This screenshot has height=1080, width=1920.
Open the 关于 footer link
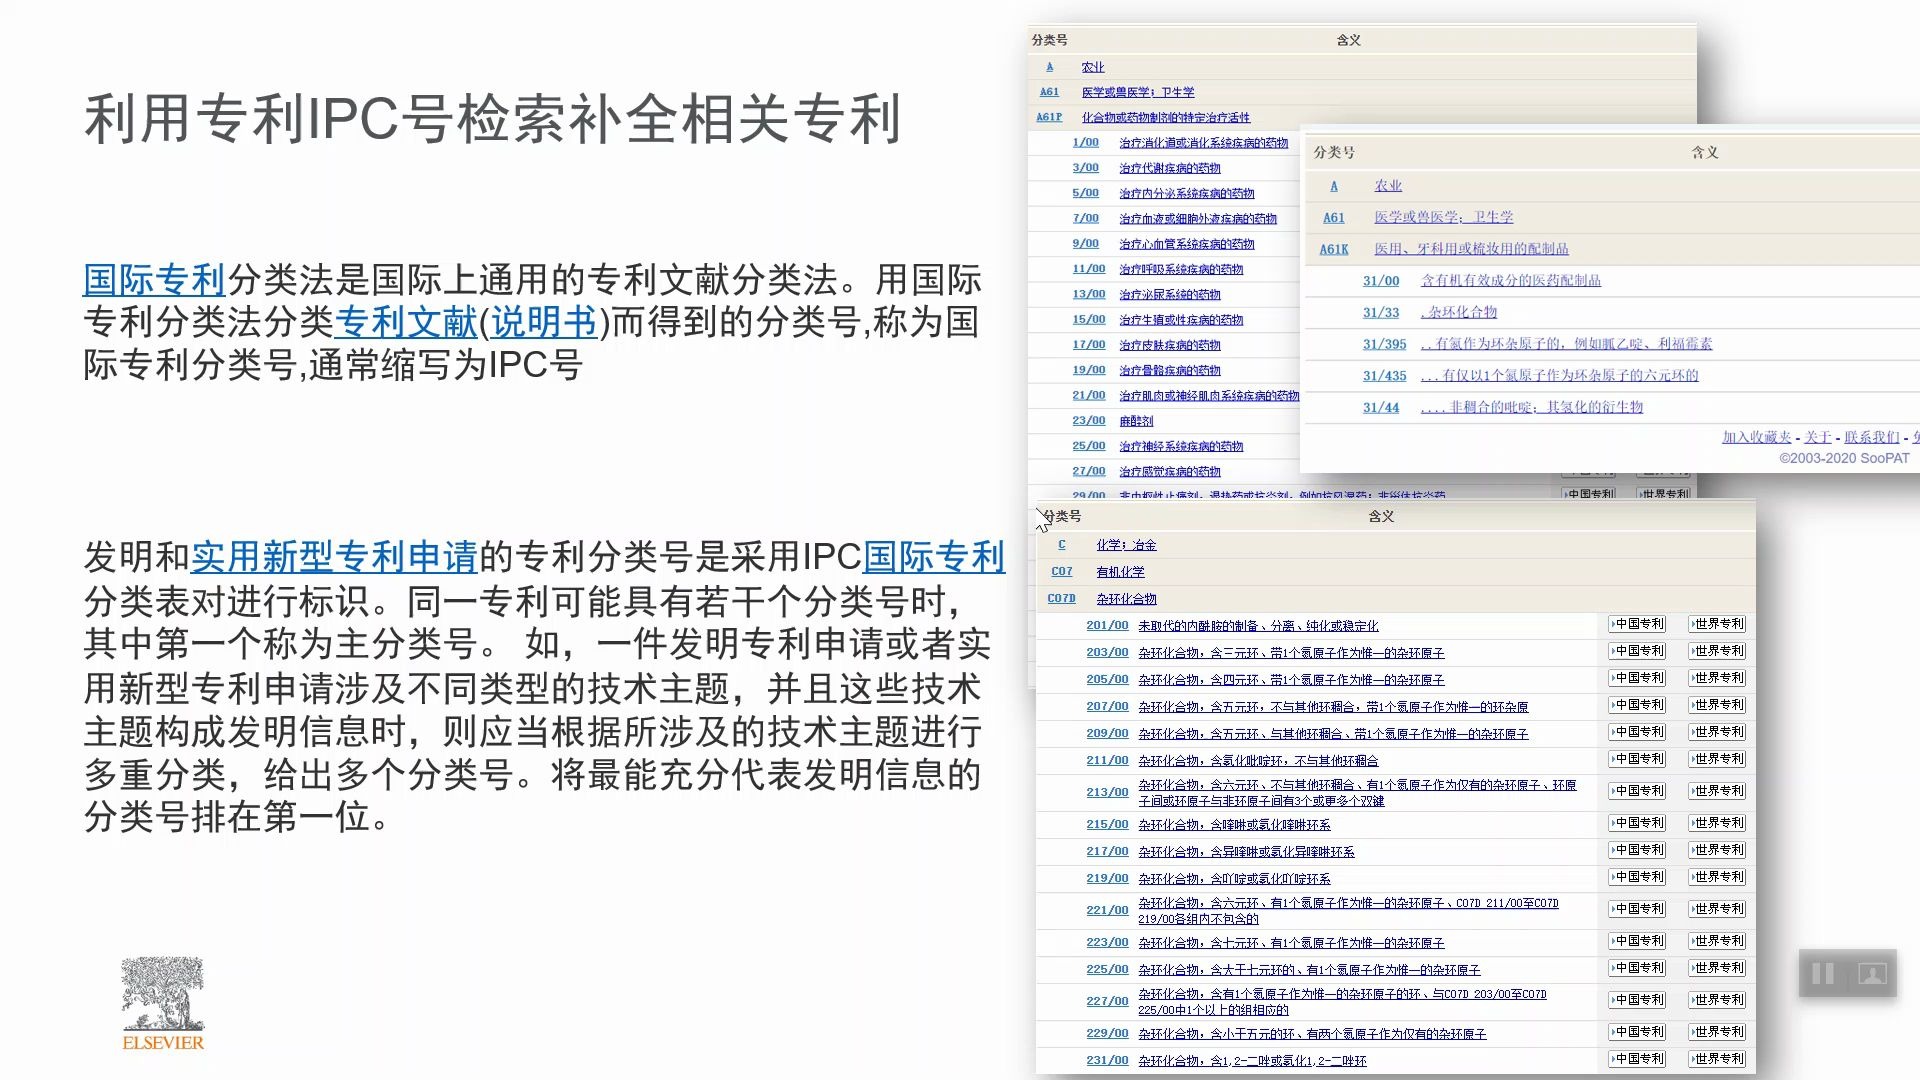point(1817,437)
